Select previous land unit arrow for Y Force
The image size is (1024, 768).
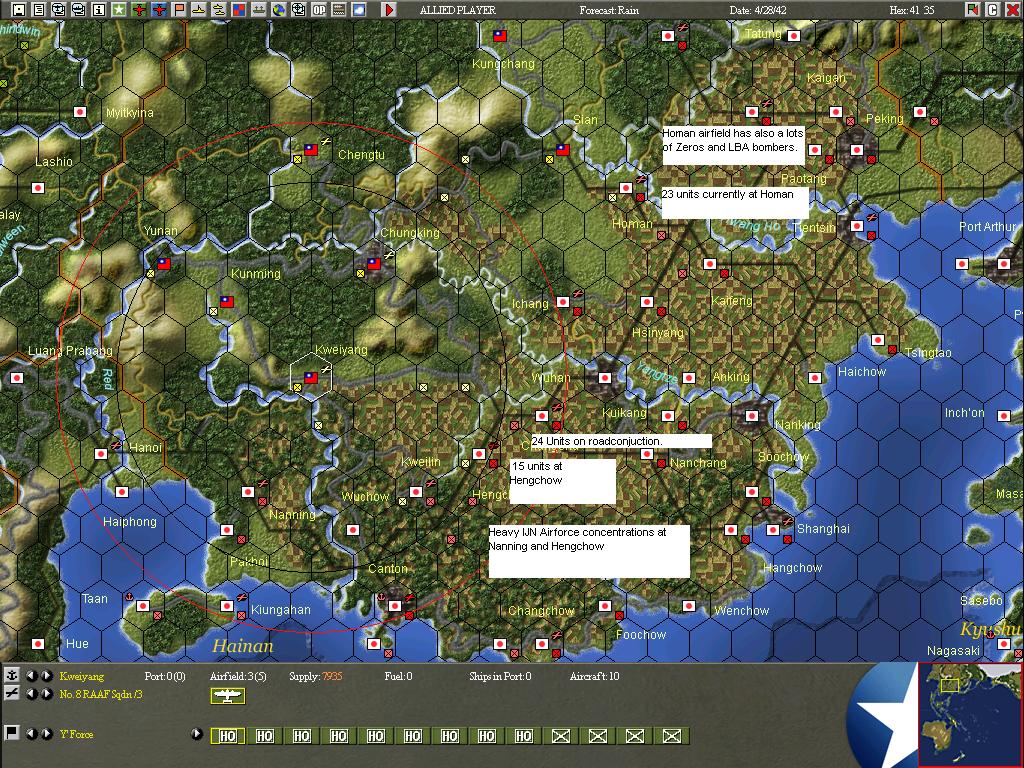click(x=32, y=733)
